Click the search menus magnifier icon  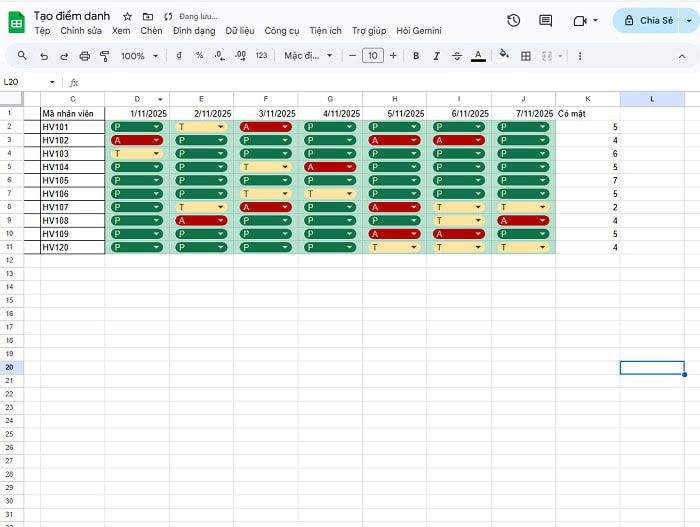click(x=22, y=56)
